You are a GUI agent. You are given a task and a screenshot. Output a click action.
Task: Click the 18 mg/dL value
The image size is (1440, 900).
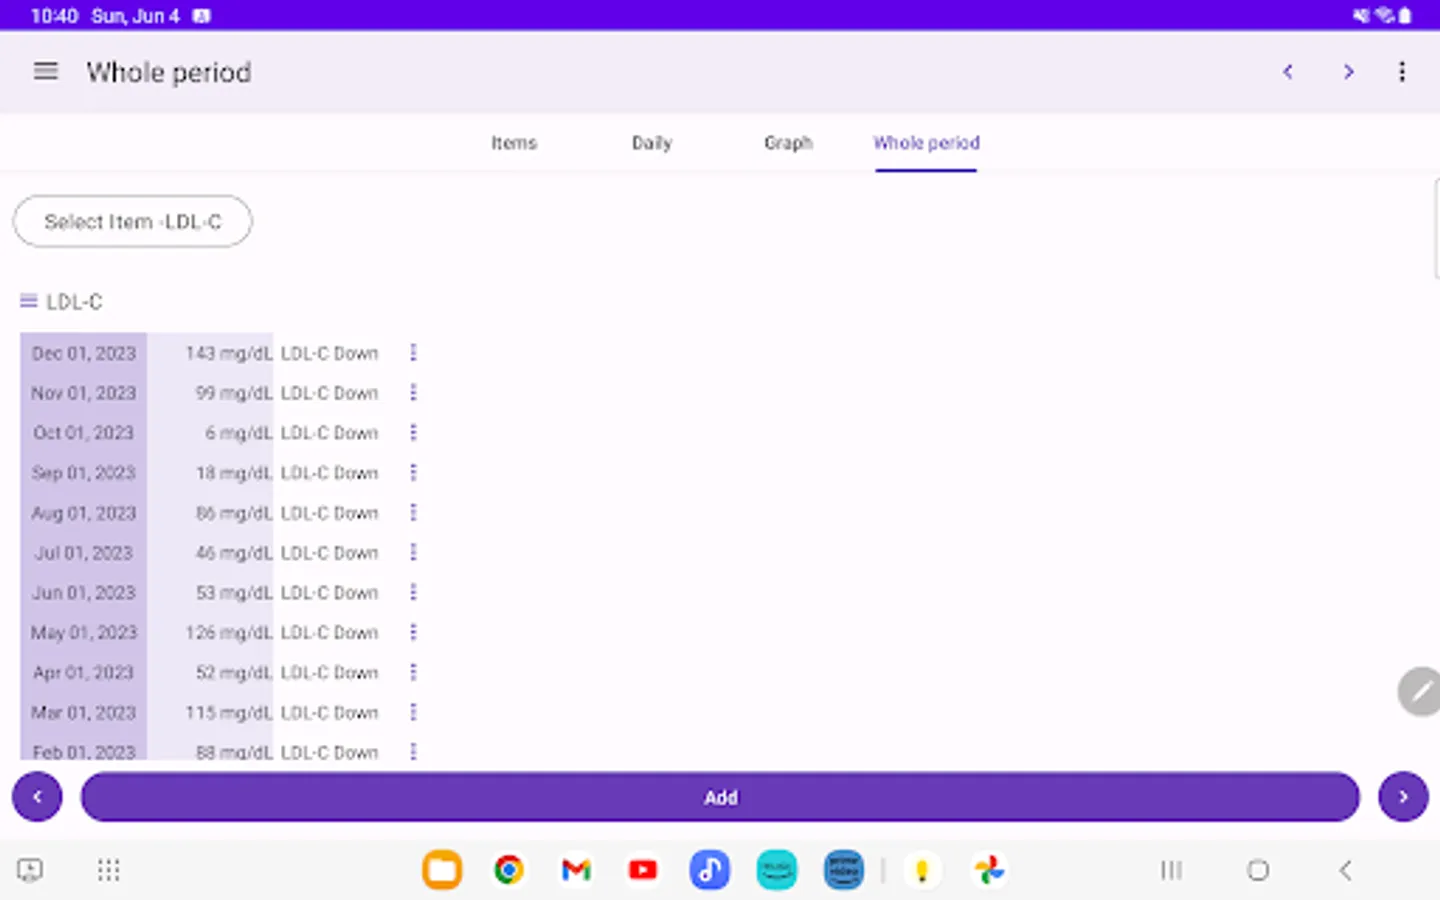(x=234, y=473)
